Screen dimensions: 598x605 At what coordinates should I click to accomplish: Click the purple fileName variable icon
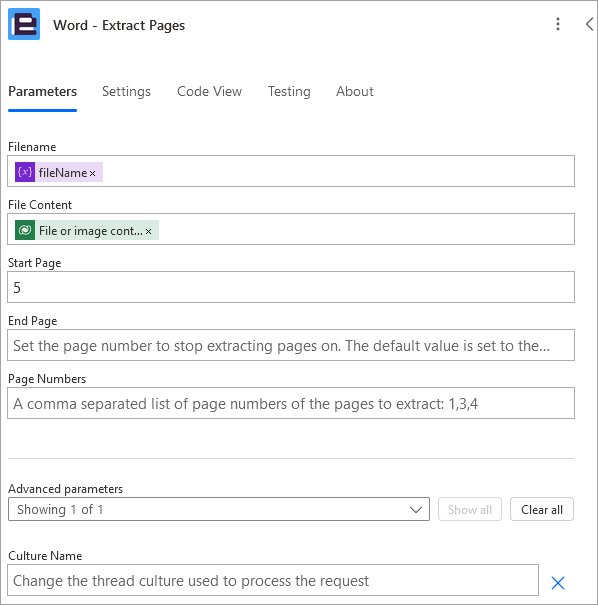(25, 172)
